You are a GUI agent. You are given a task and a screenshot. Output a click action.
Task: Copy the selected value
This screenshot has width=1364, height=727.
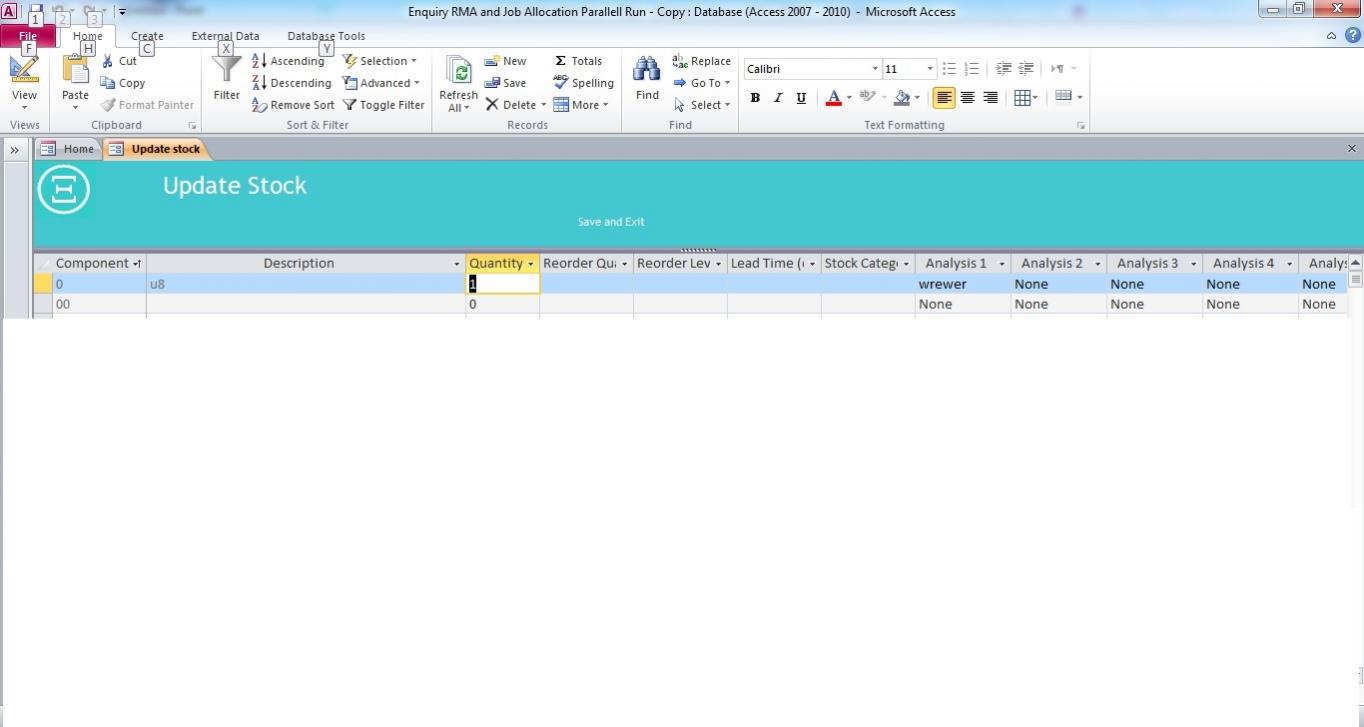point(123,83)
